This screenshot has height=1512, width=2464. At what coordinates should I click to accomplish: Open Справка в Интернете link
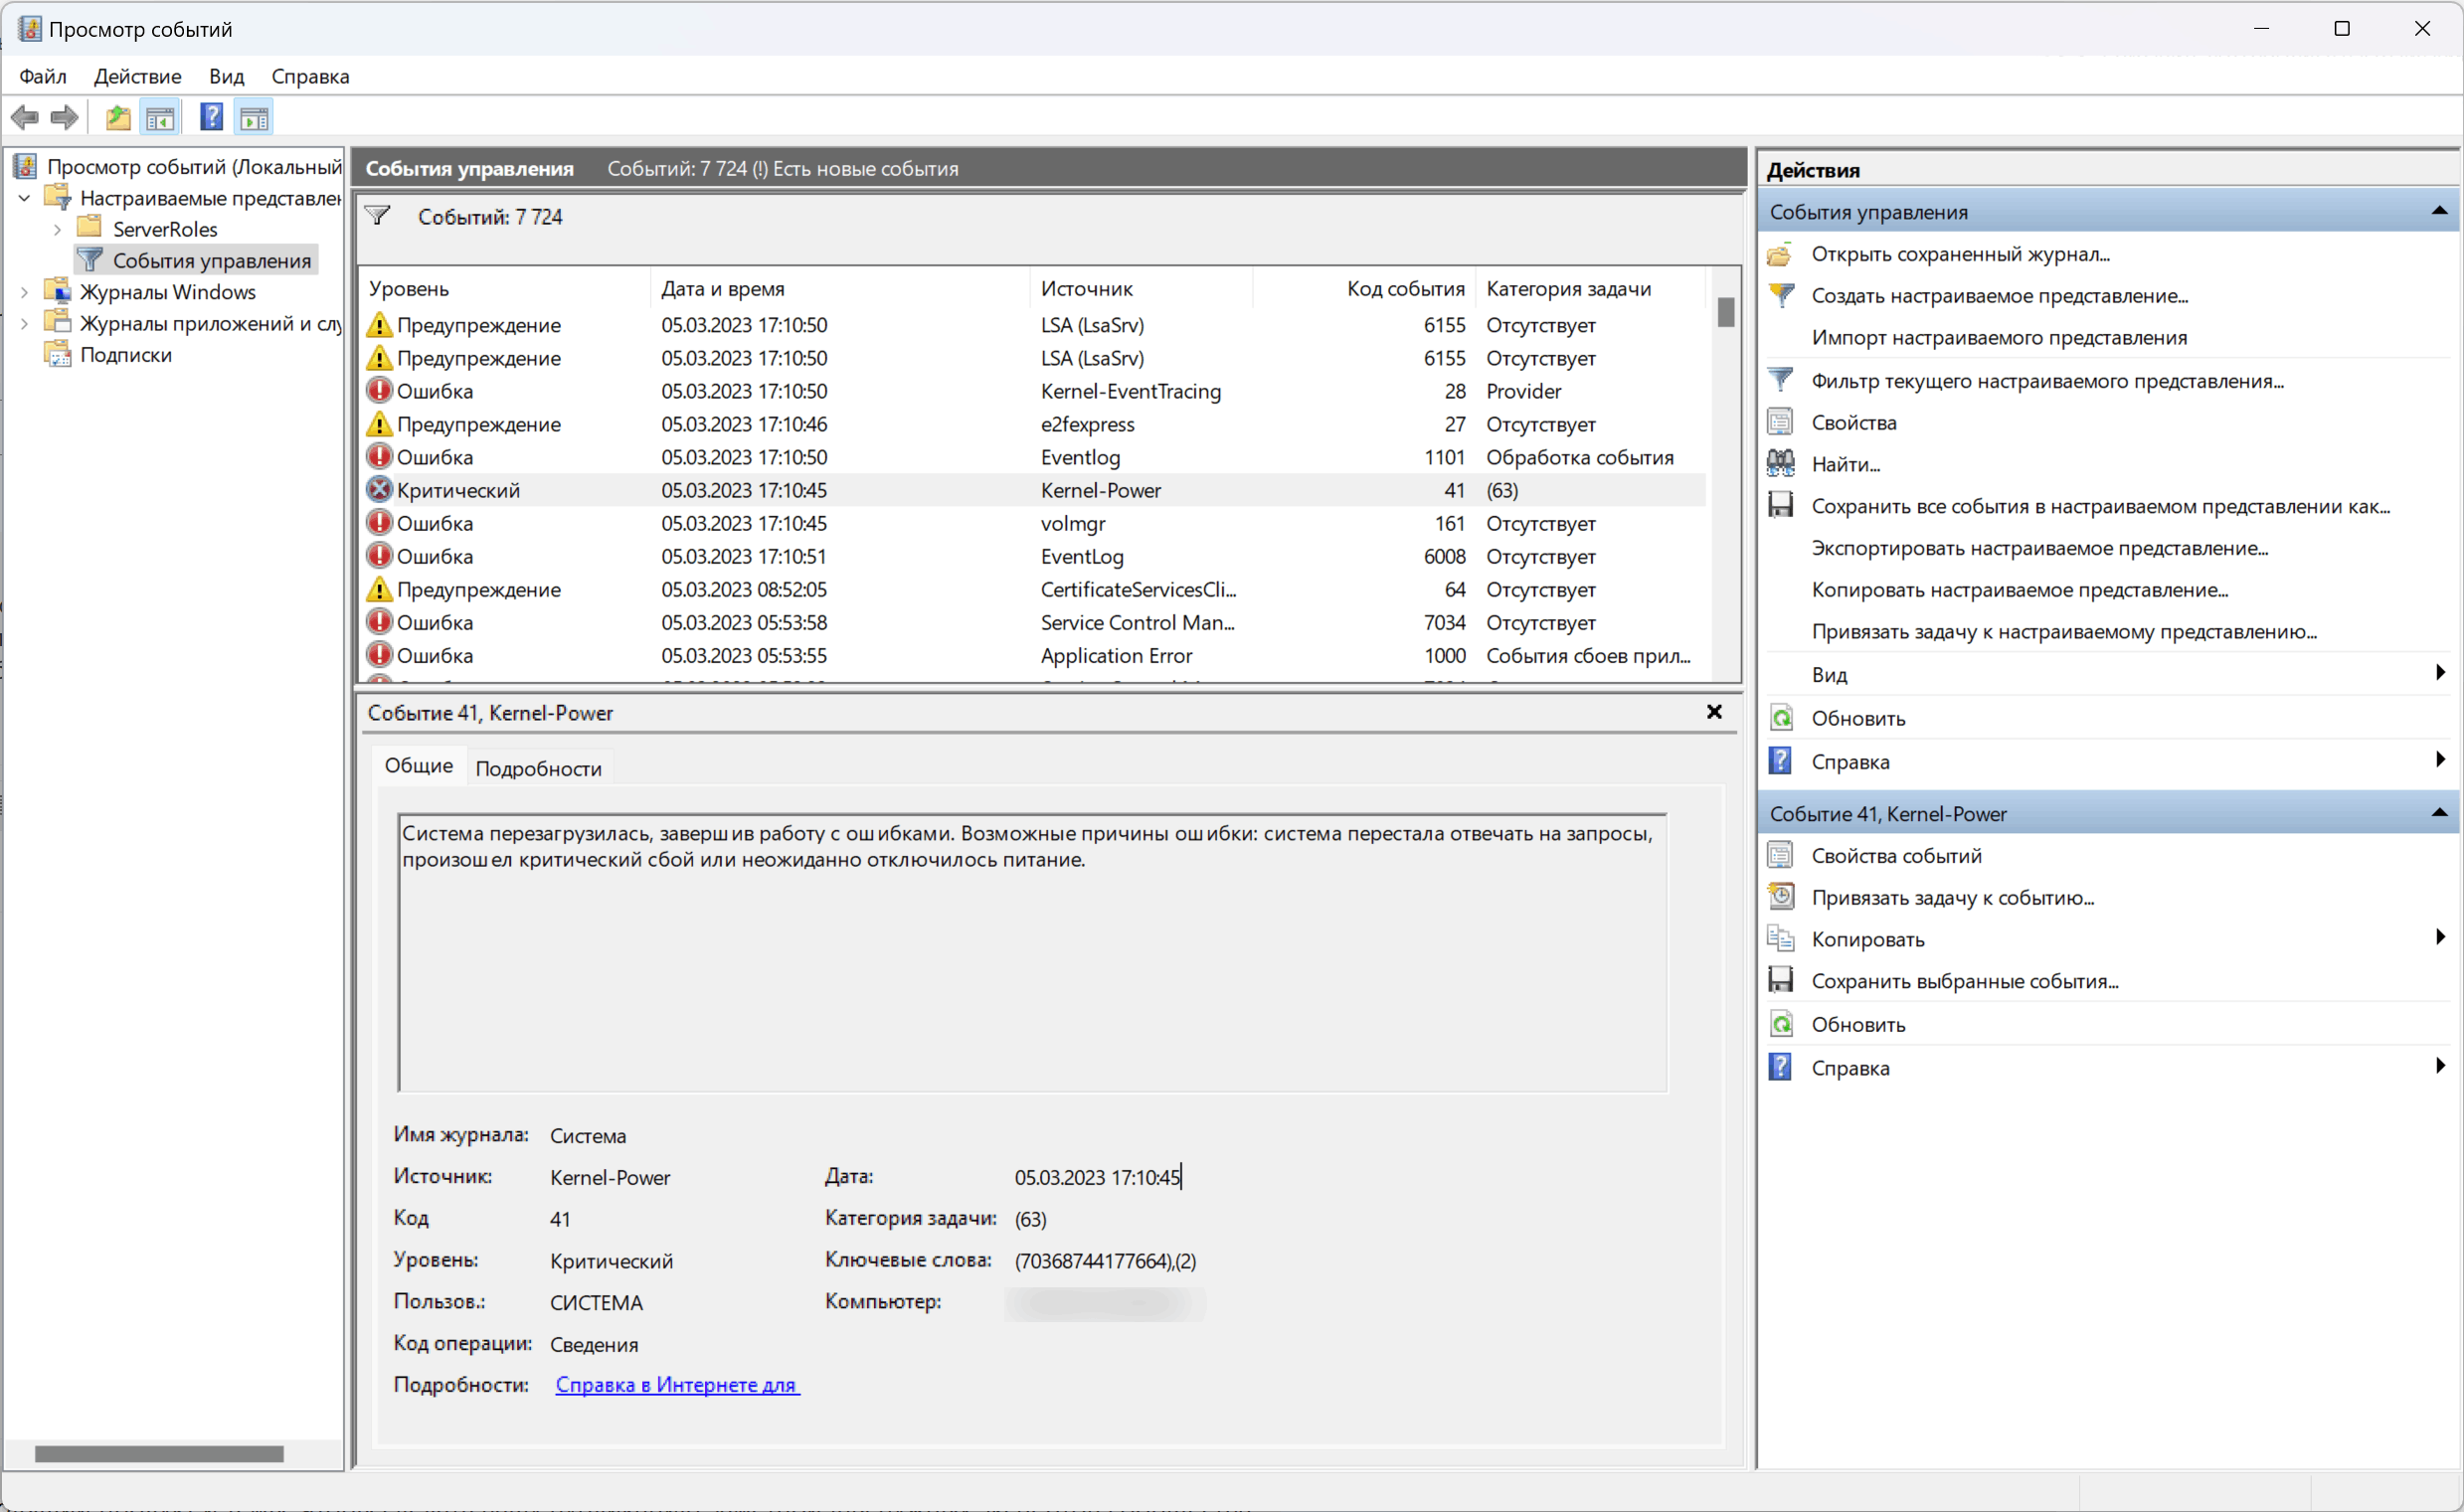coord(677,1385)
